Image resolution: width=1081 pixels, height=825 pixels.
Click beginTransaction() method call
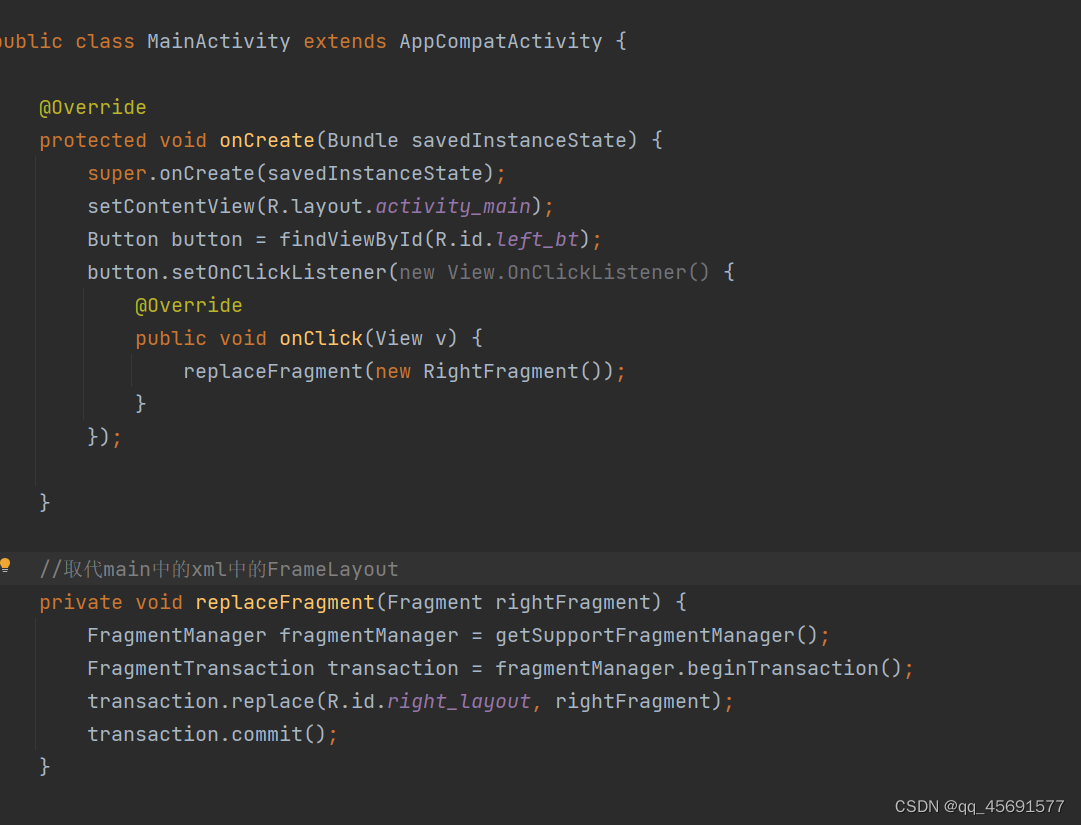point(794,669)
